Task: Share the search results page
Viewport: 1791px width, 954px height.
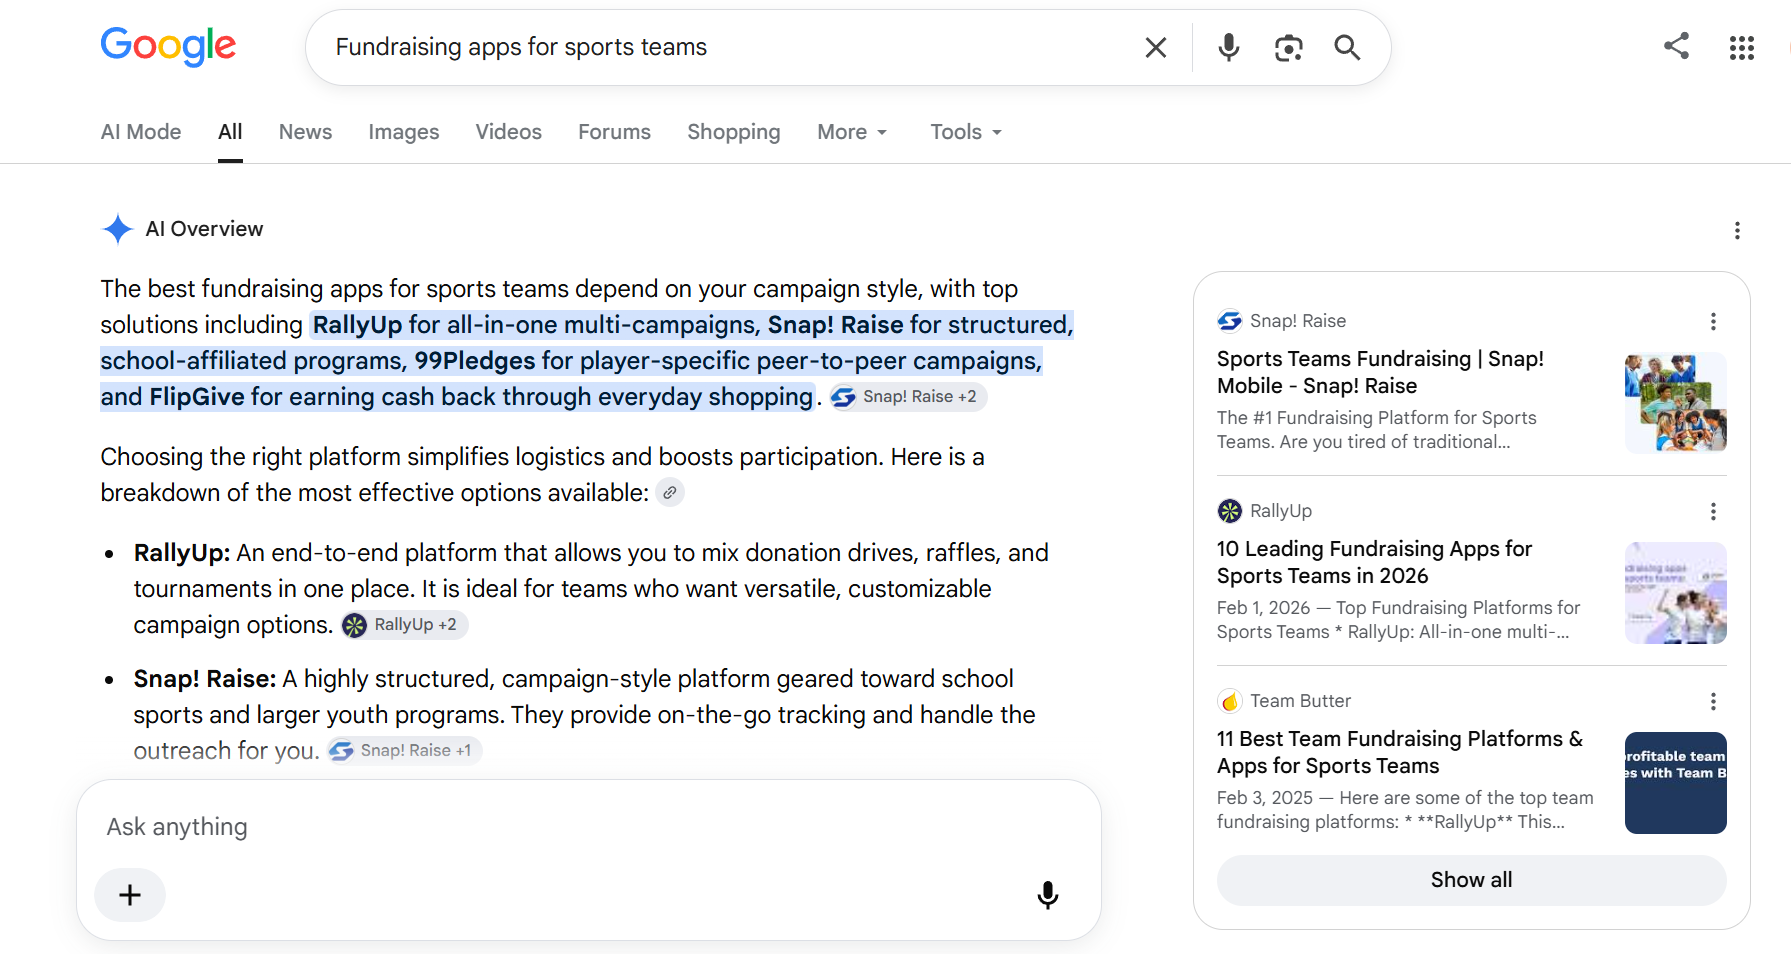Action: (x=1677, y=46)
